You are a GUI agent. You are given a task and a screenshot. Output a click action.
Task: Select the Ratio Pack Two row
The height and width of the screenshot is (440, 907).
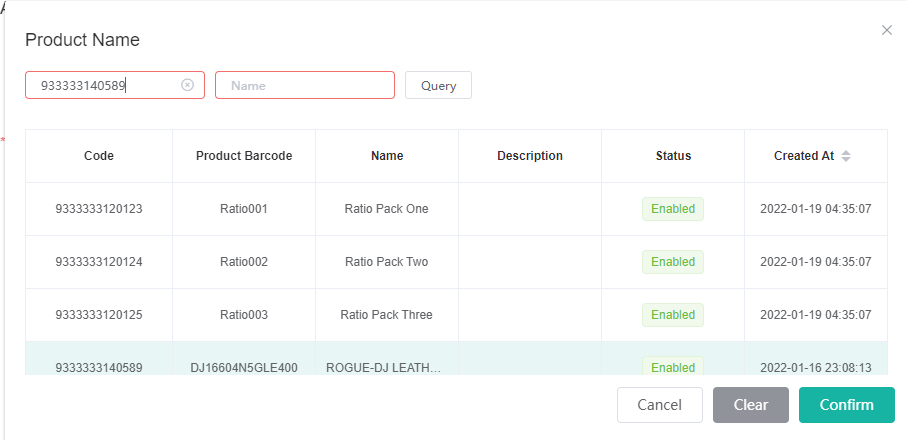(x=386, y=262)
